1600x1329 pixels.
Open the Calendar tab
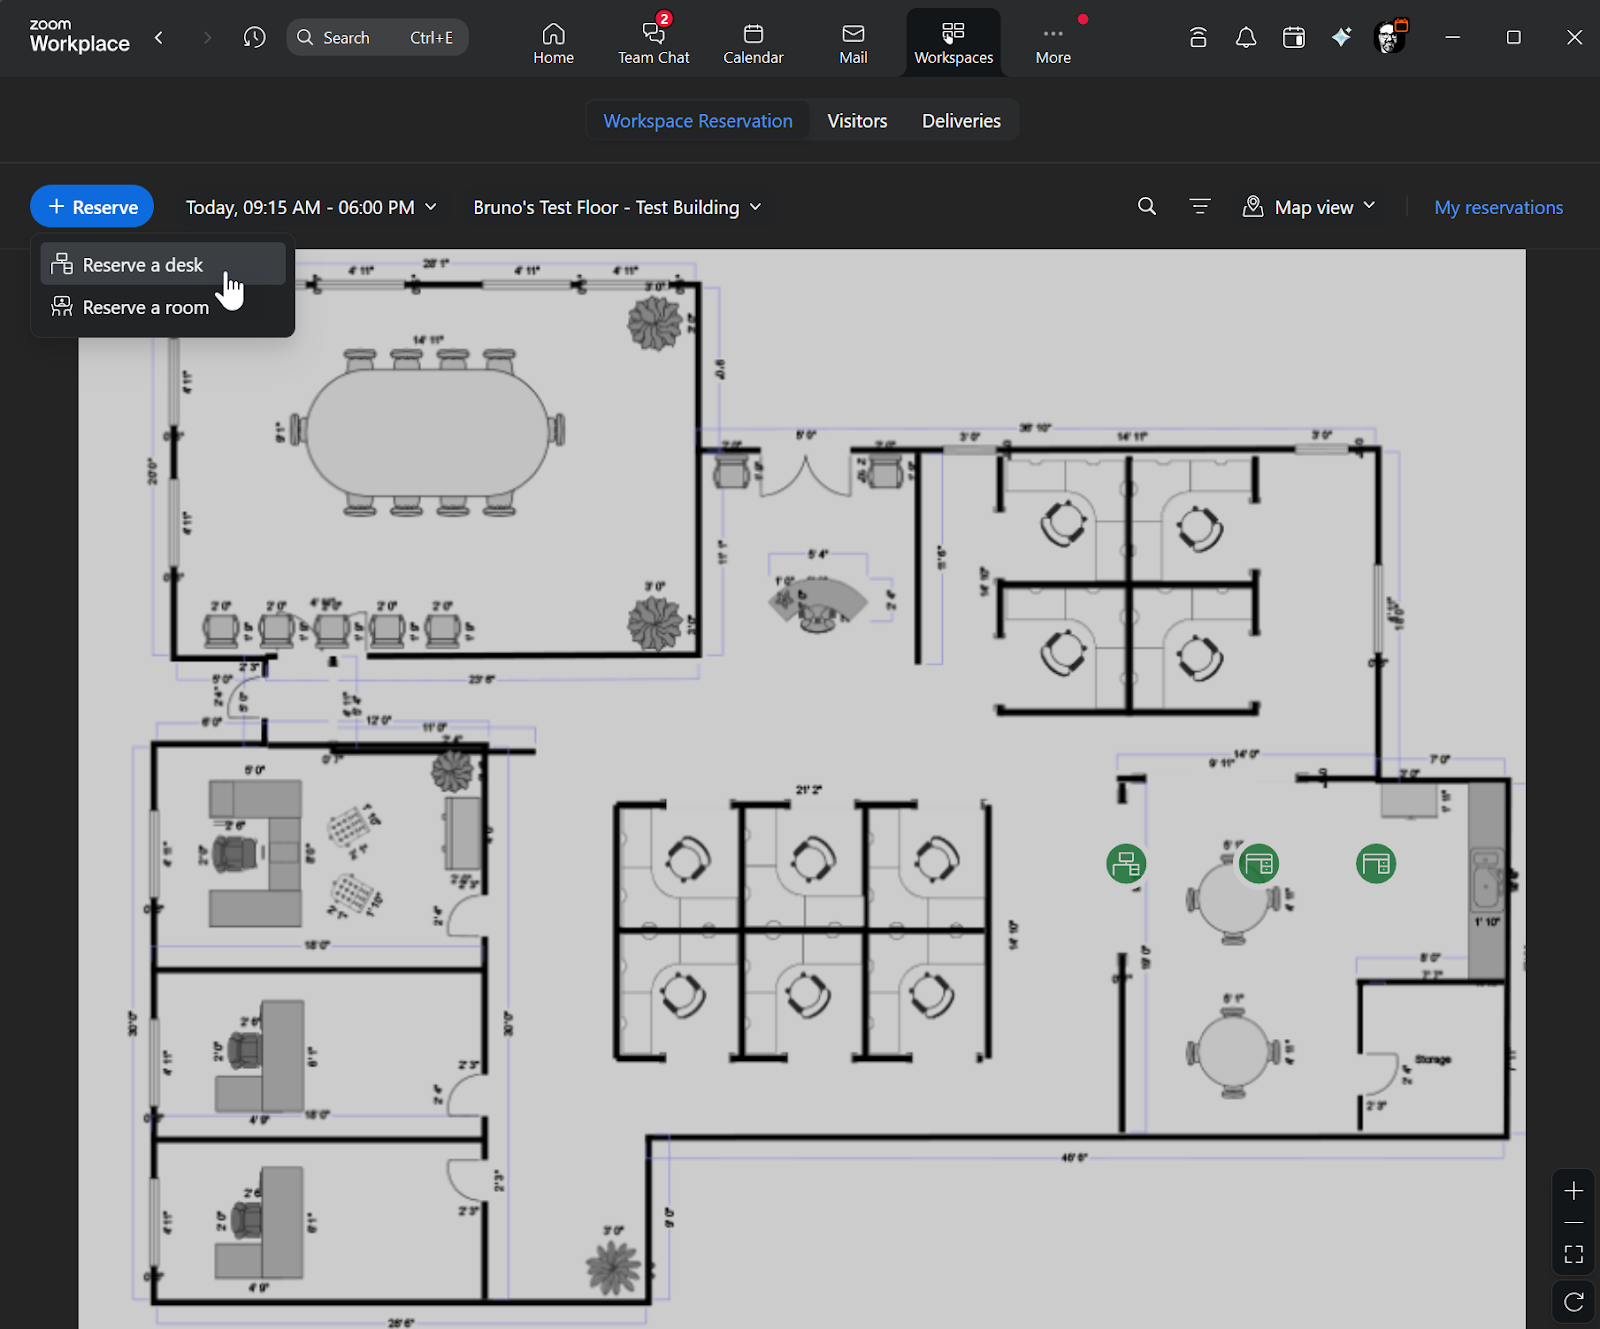tap(753, 43)
